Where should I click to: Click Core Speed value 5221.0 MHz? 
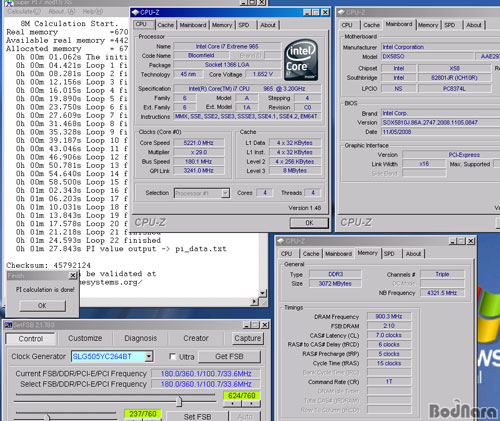click(x=199, y=143)
